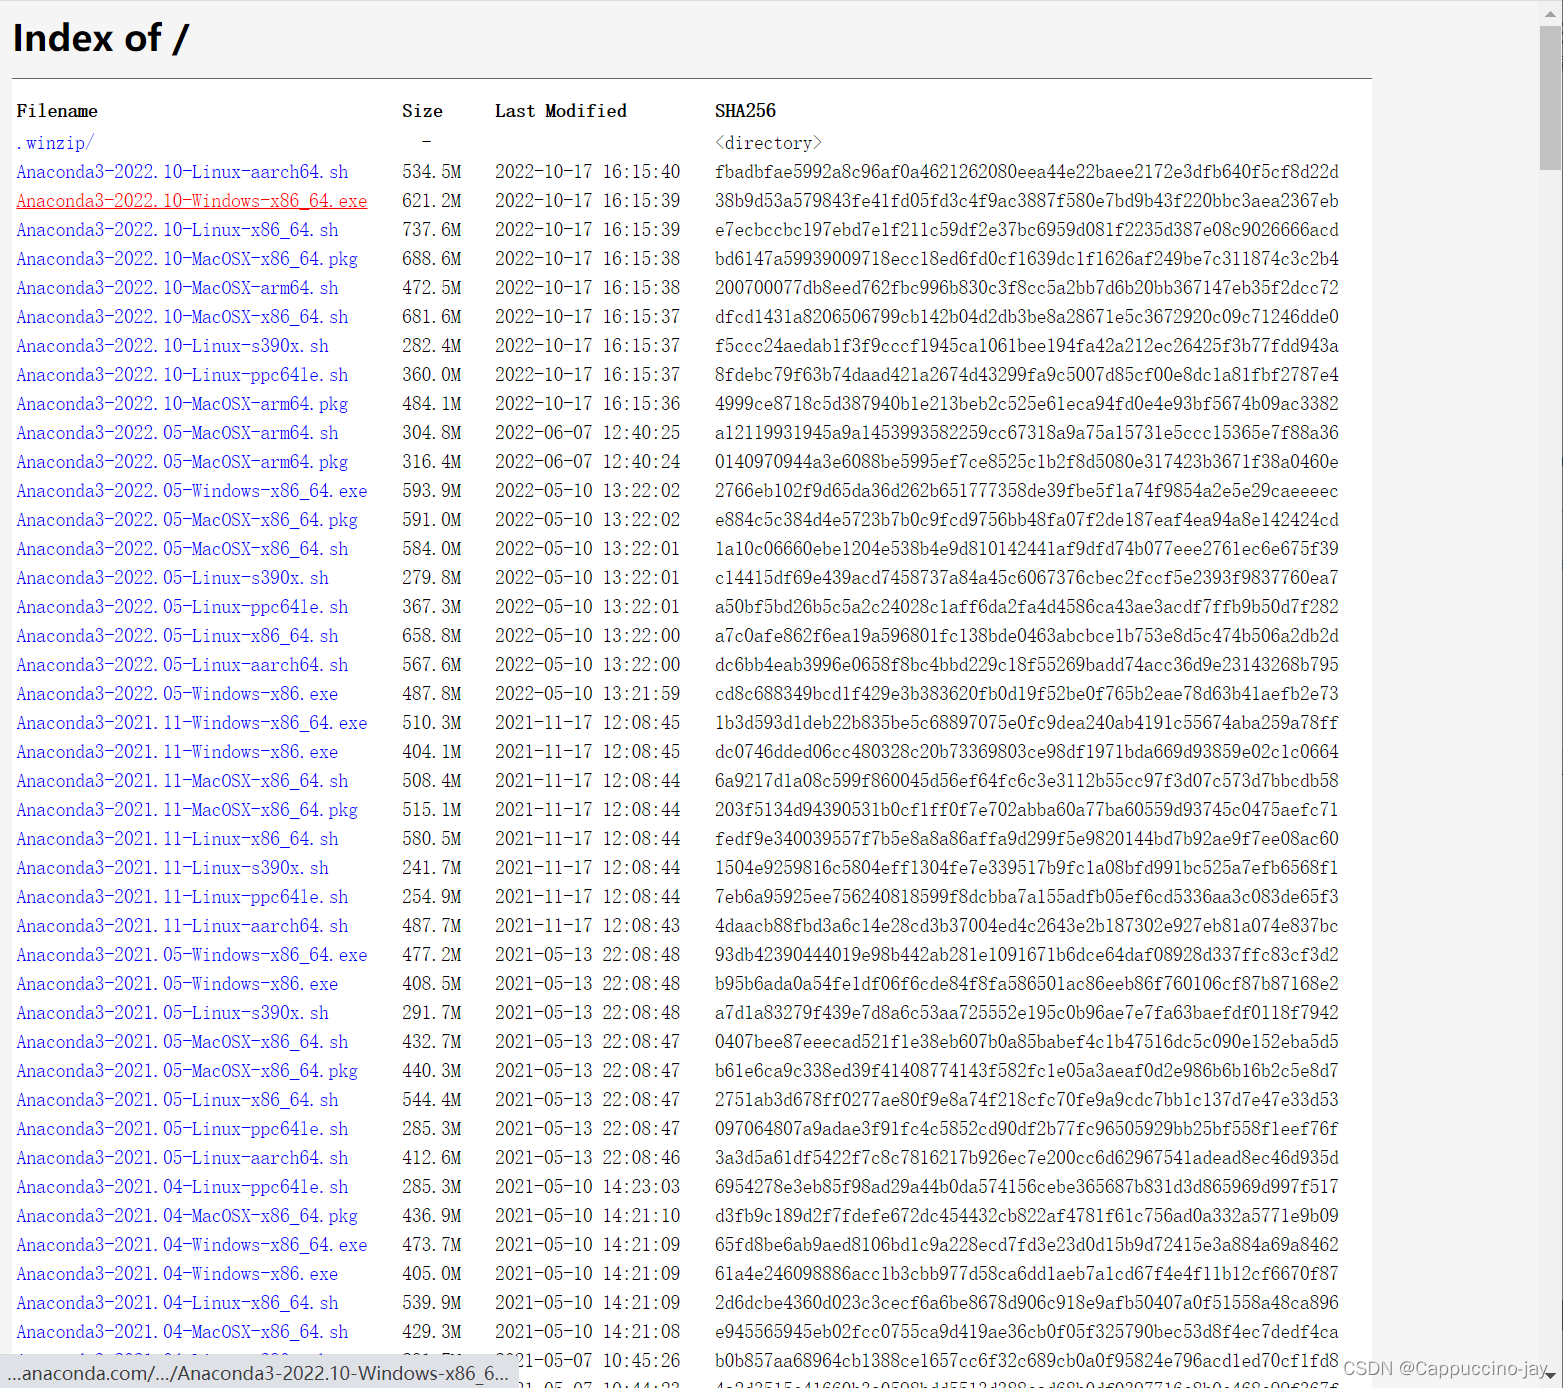Download Anaconda3-2021.04-Linux-ppc64le.sh
Viewport: 1563px width, 1388px height.
[182, 1187]
